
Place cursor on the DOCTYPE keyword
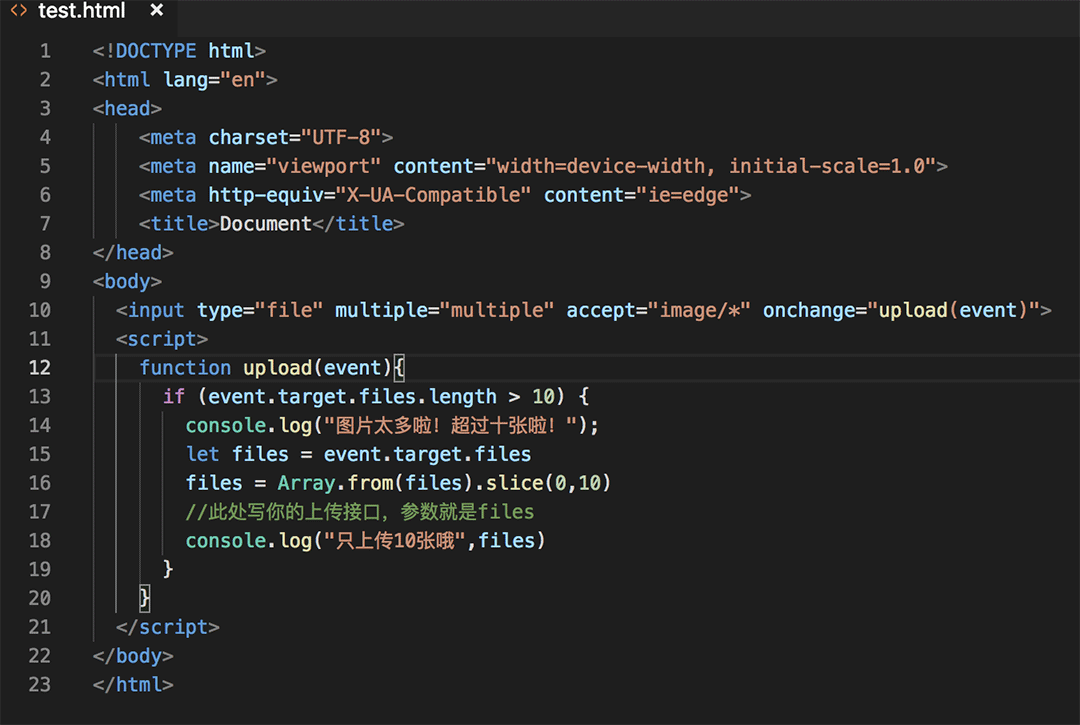click(156, 51)
